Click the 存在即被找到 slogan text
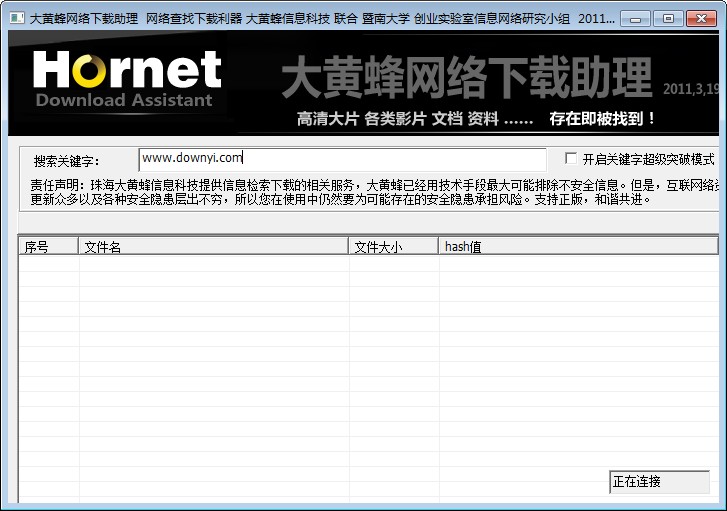The height and width of the screenshot is (511, 727). pyautogui.click(x=602, y=119)
